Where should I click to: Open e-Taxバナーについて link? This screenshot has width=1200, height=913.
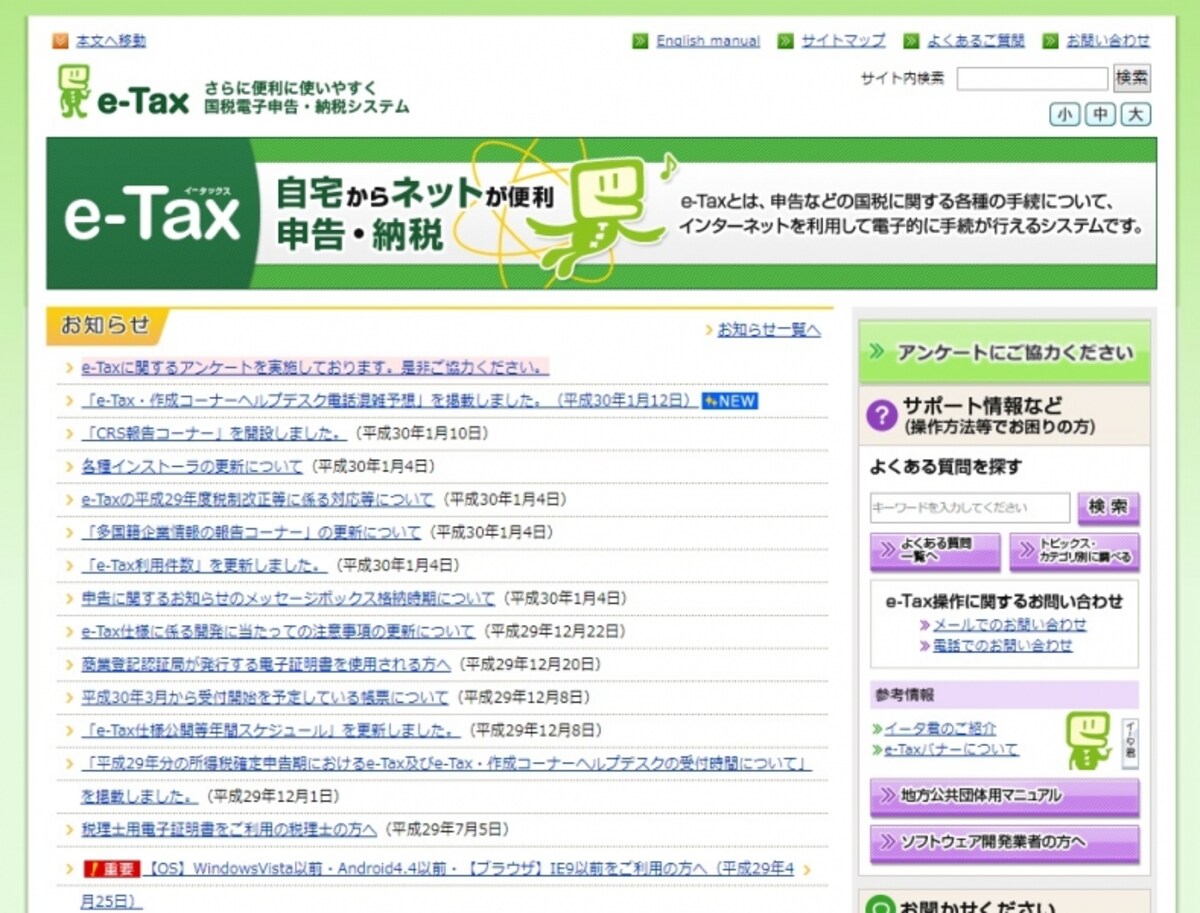pyautogui.click(x=951, y=749)
